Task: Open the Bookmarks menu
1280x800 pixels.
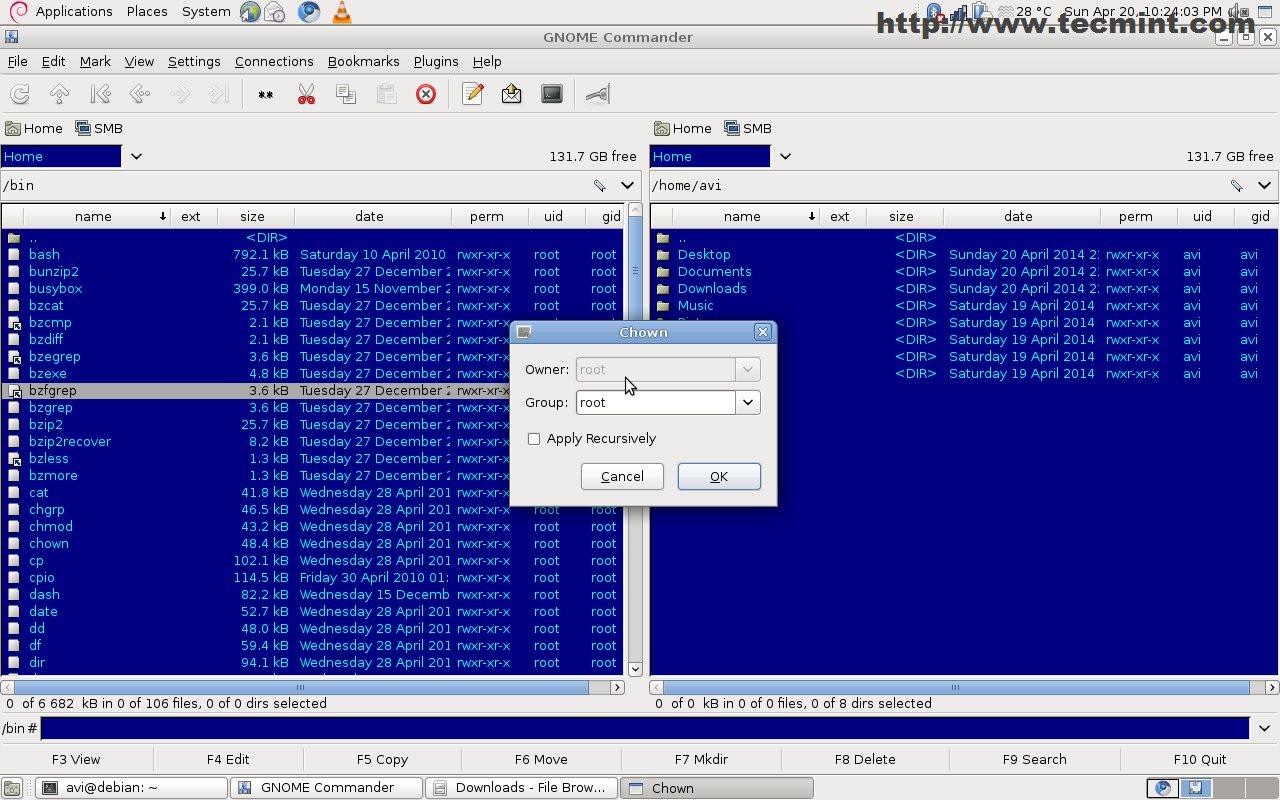Action: click(363, 61)
